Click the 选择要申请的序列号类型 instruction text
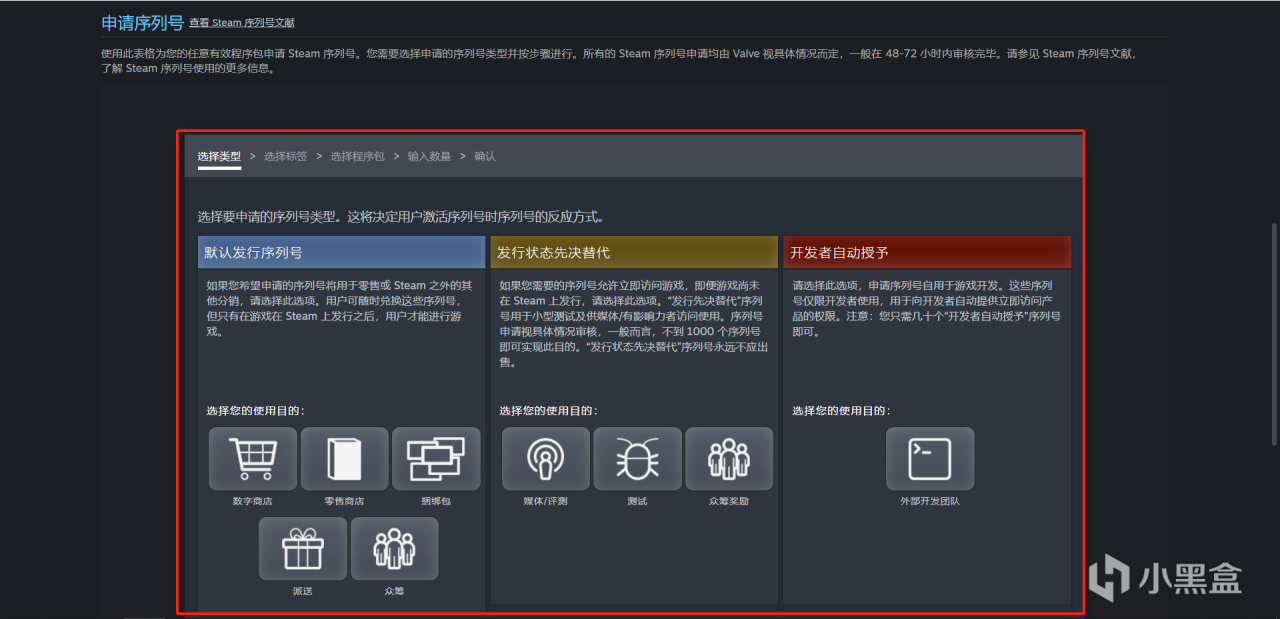Viewport: 1280px width, 619px height. tap(401, 216)
